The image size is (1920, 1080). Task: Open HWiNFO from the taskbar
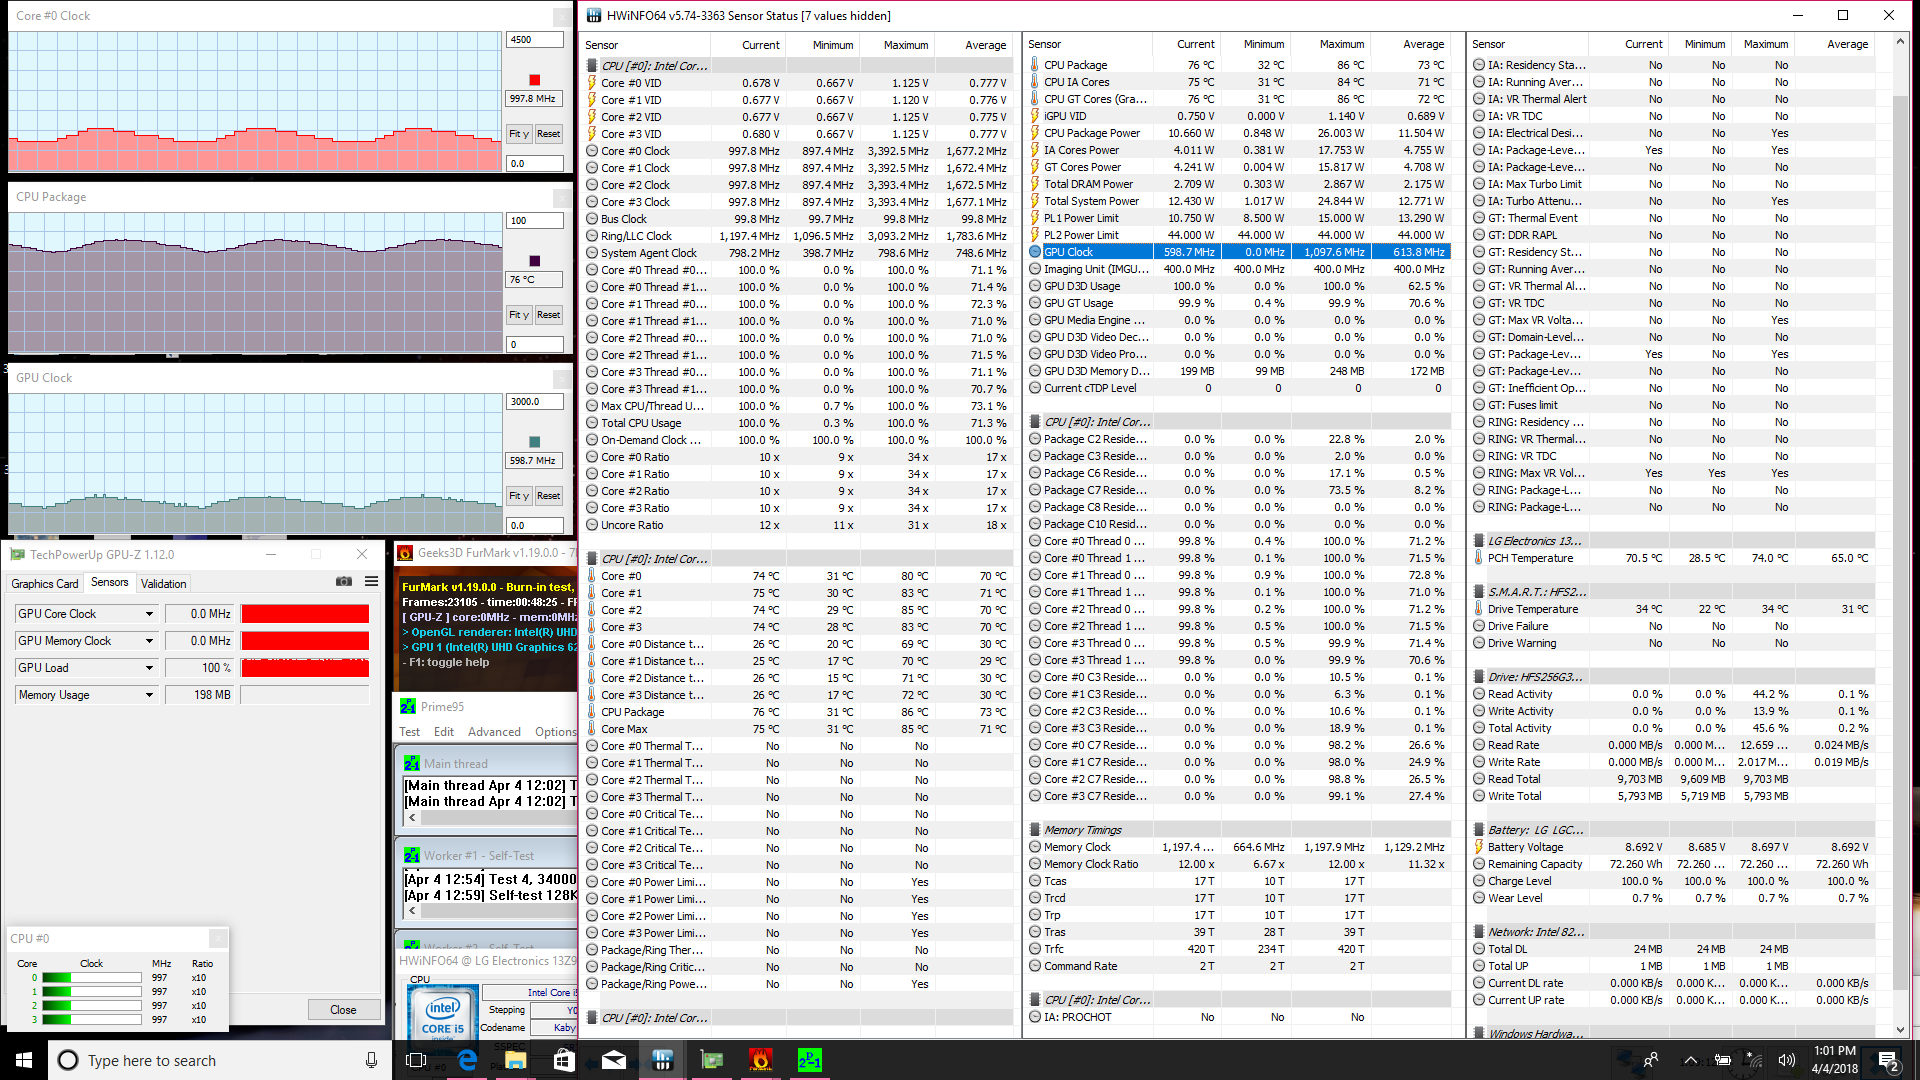(x=662, y=1060)
